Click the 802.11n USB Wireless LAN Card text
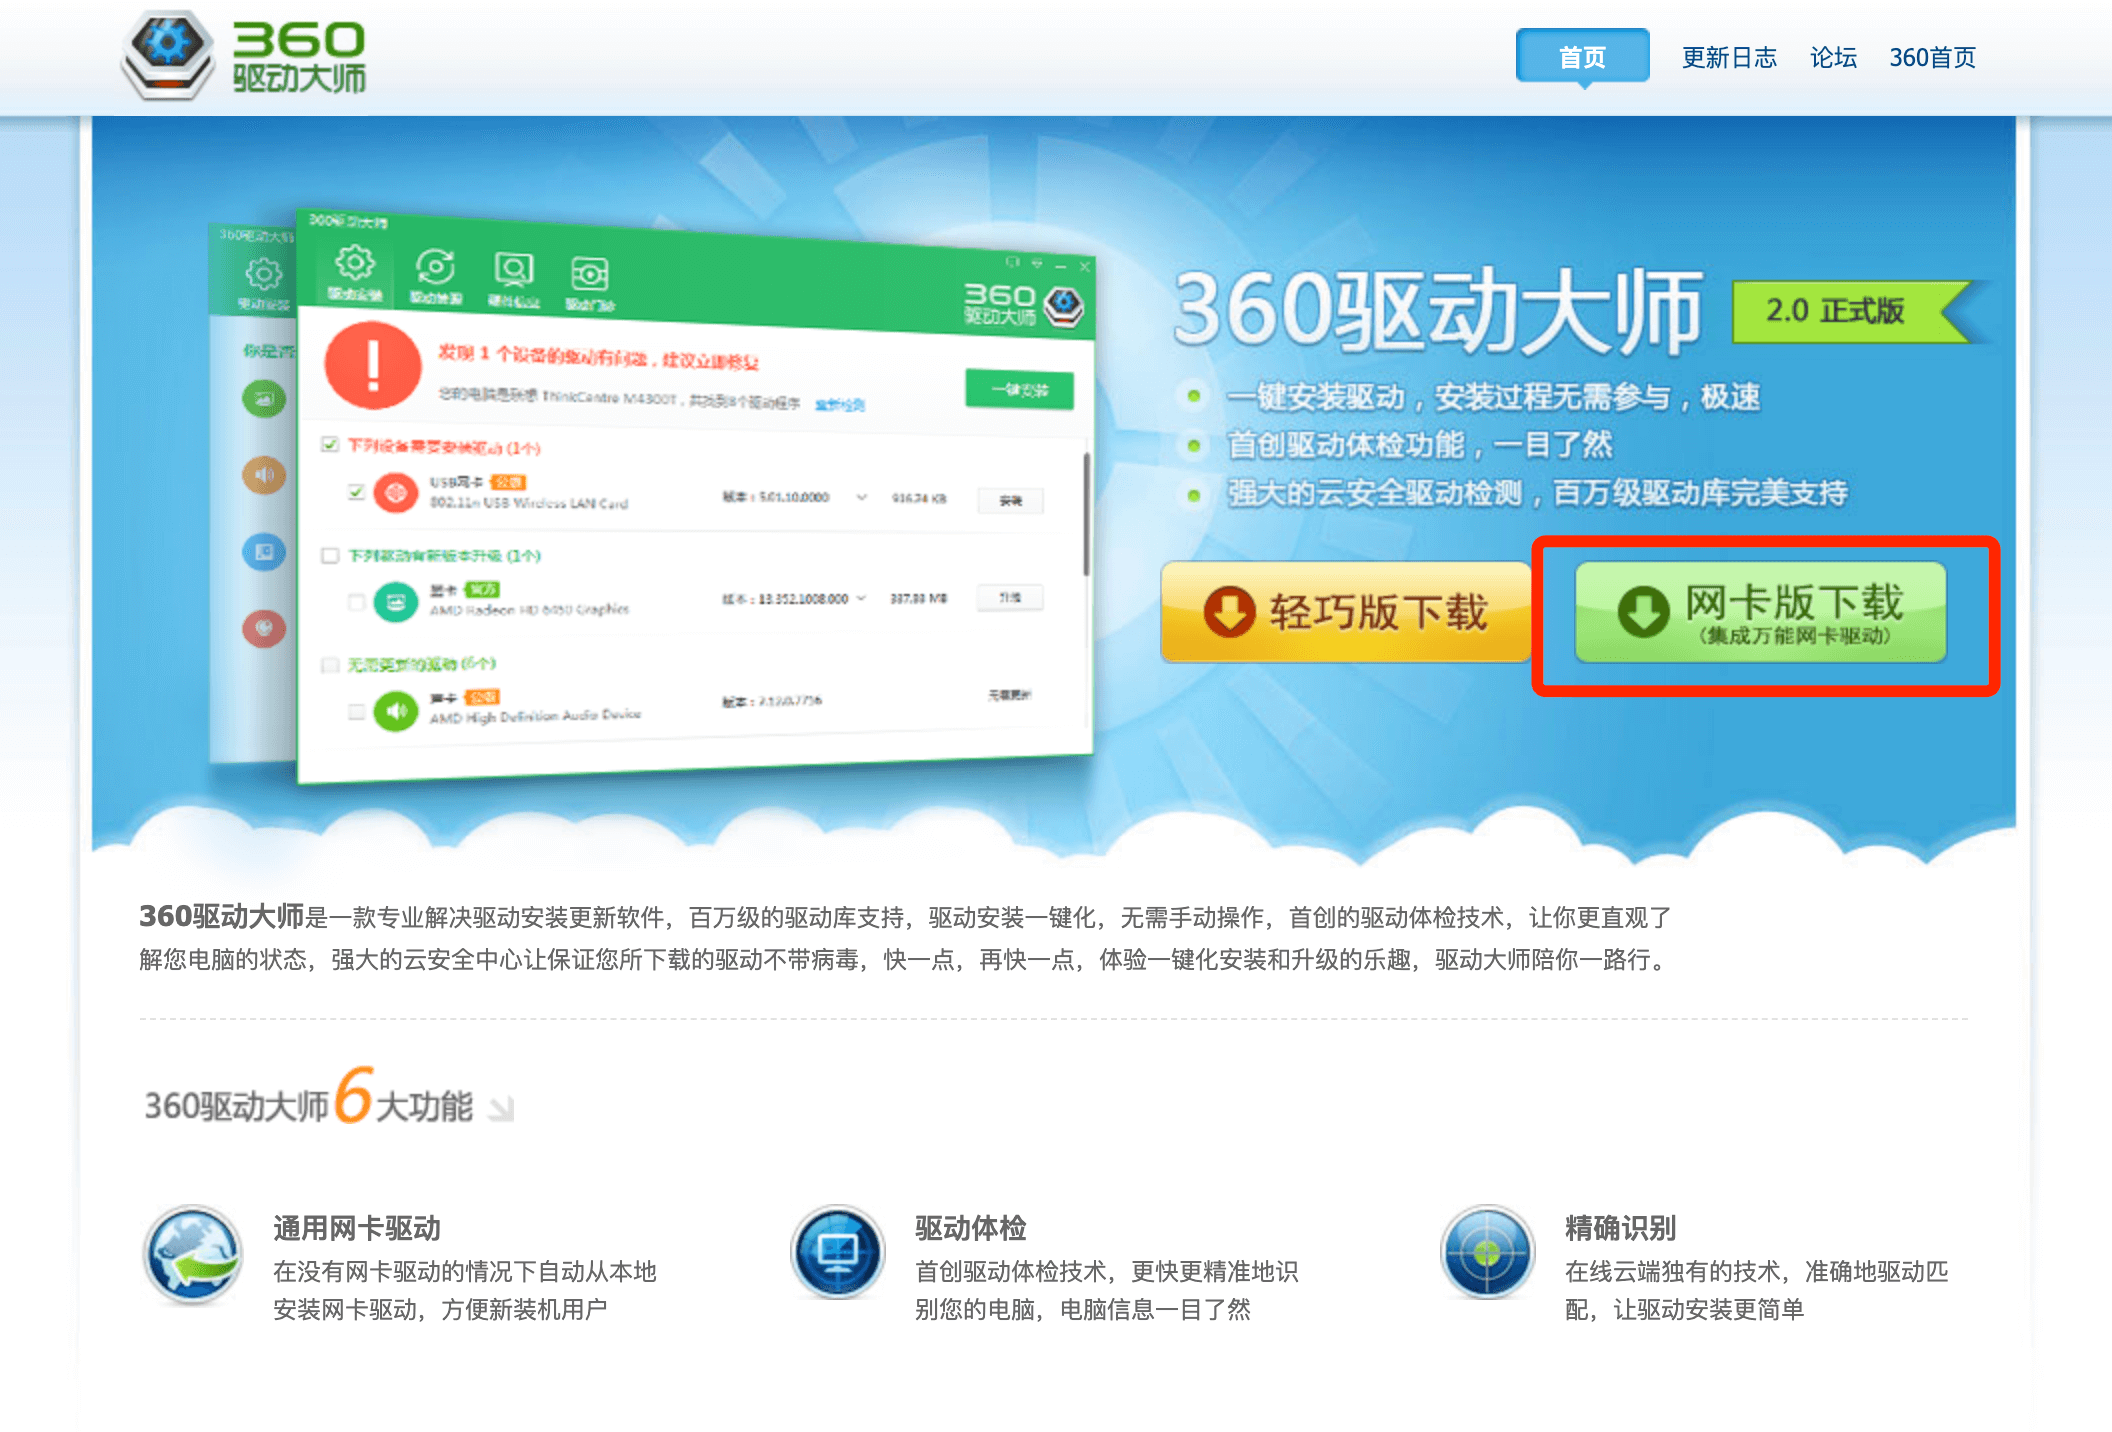 tap(529, 503)
